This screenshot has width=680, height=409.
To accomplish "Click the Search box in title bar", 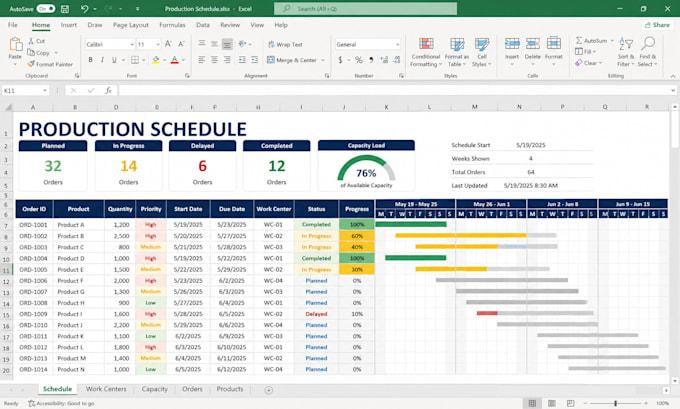I will tap(365, 9).
